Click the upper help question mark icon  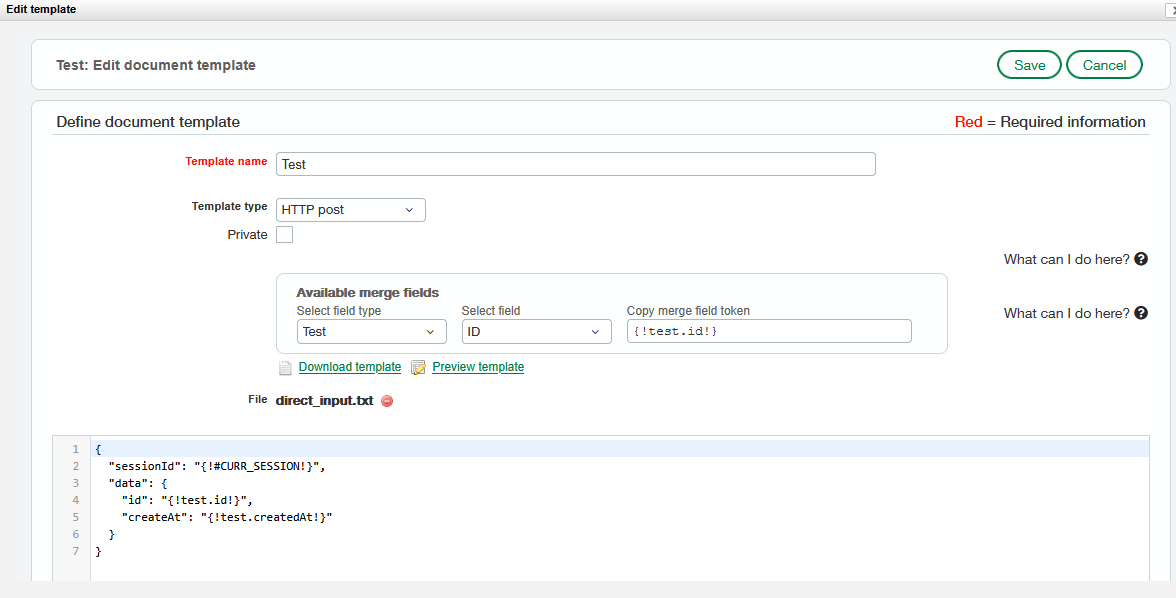(x=1141, y=259)
